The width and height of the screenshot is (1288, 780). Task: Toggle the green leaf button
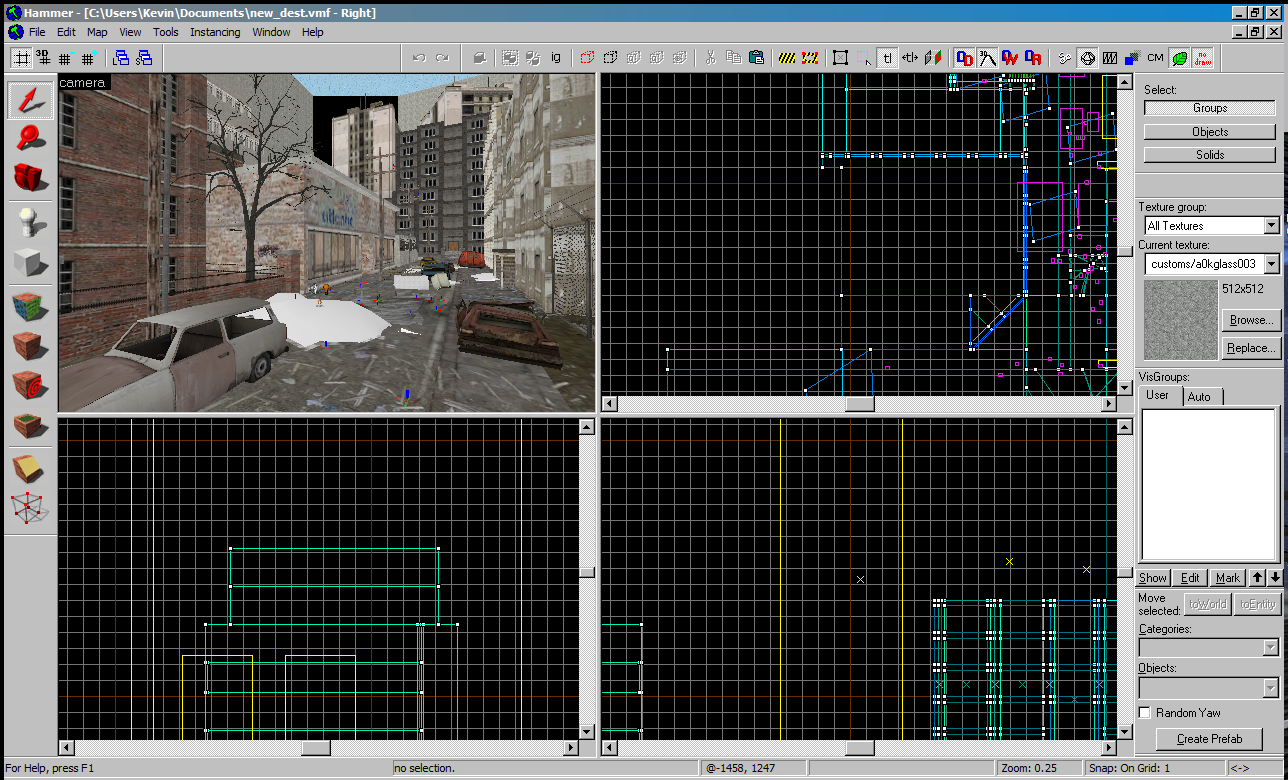point(1180,58)
